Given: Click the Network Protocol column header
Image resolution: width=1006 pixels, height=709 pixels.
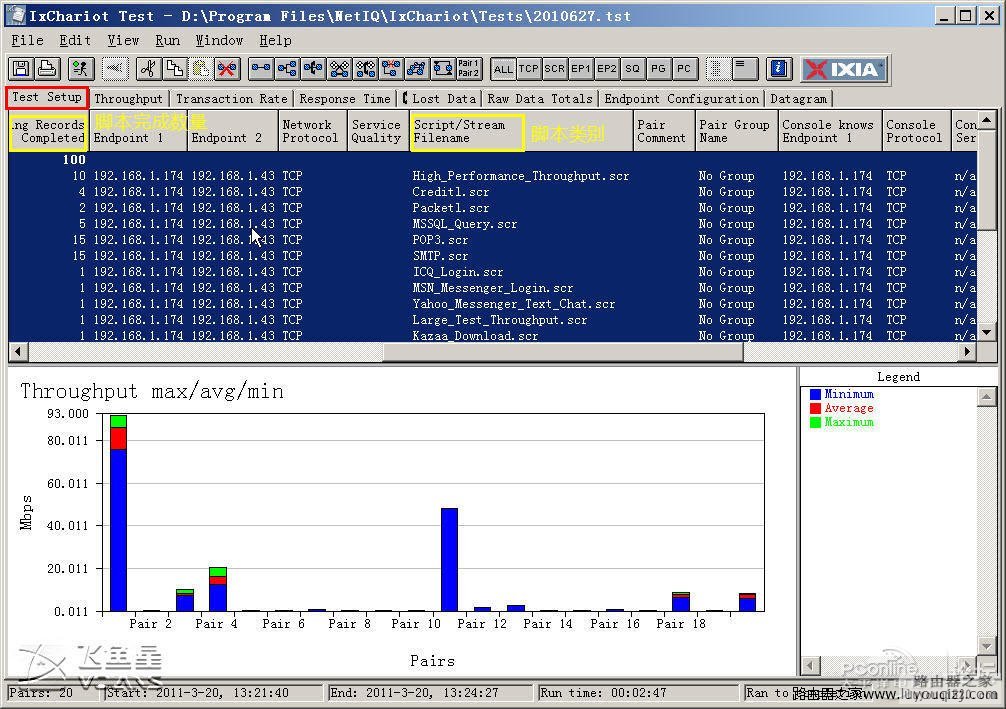Looking at the screenshot, I should [x=311, y=131].
